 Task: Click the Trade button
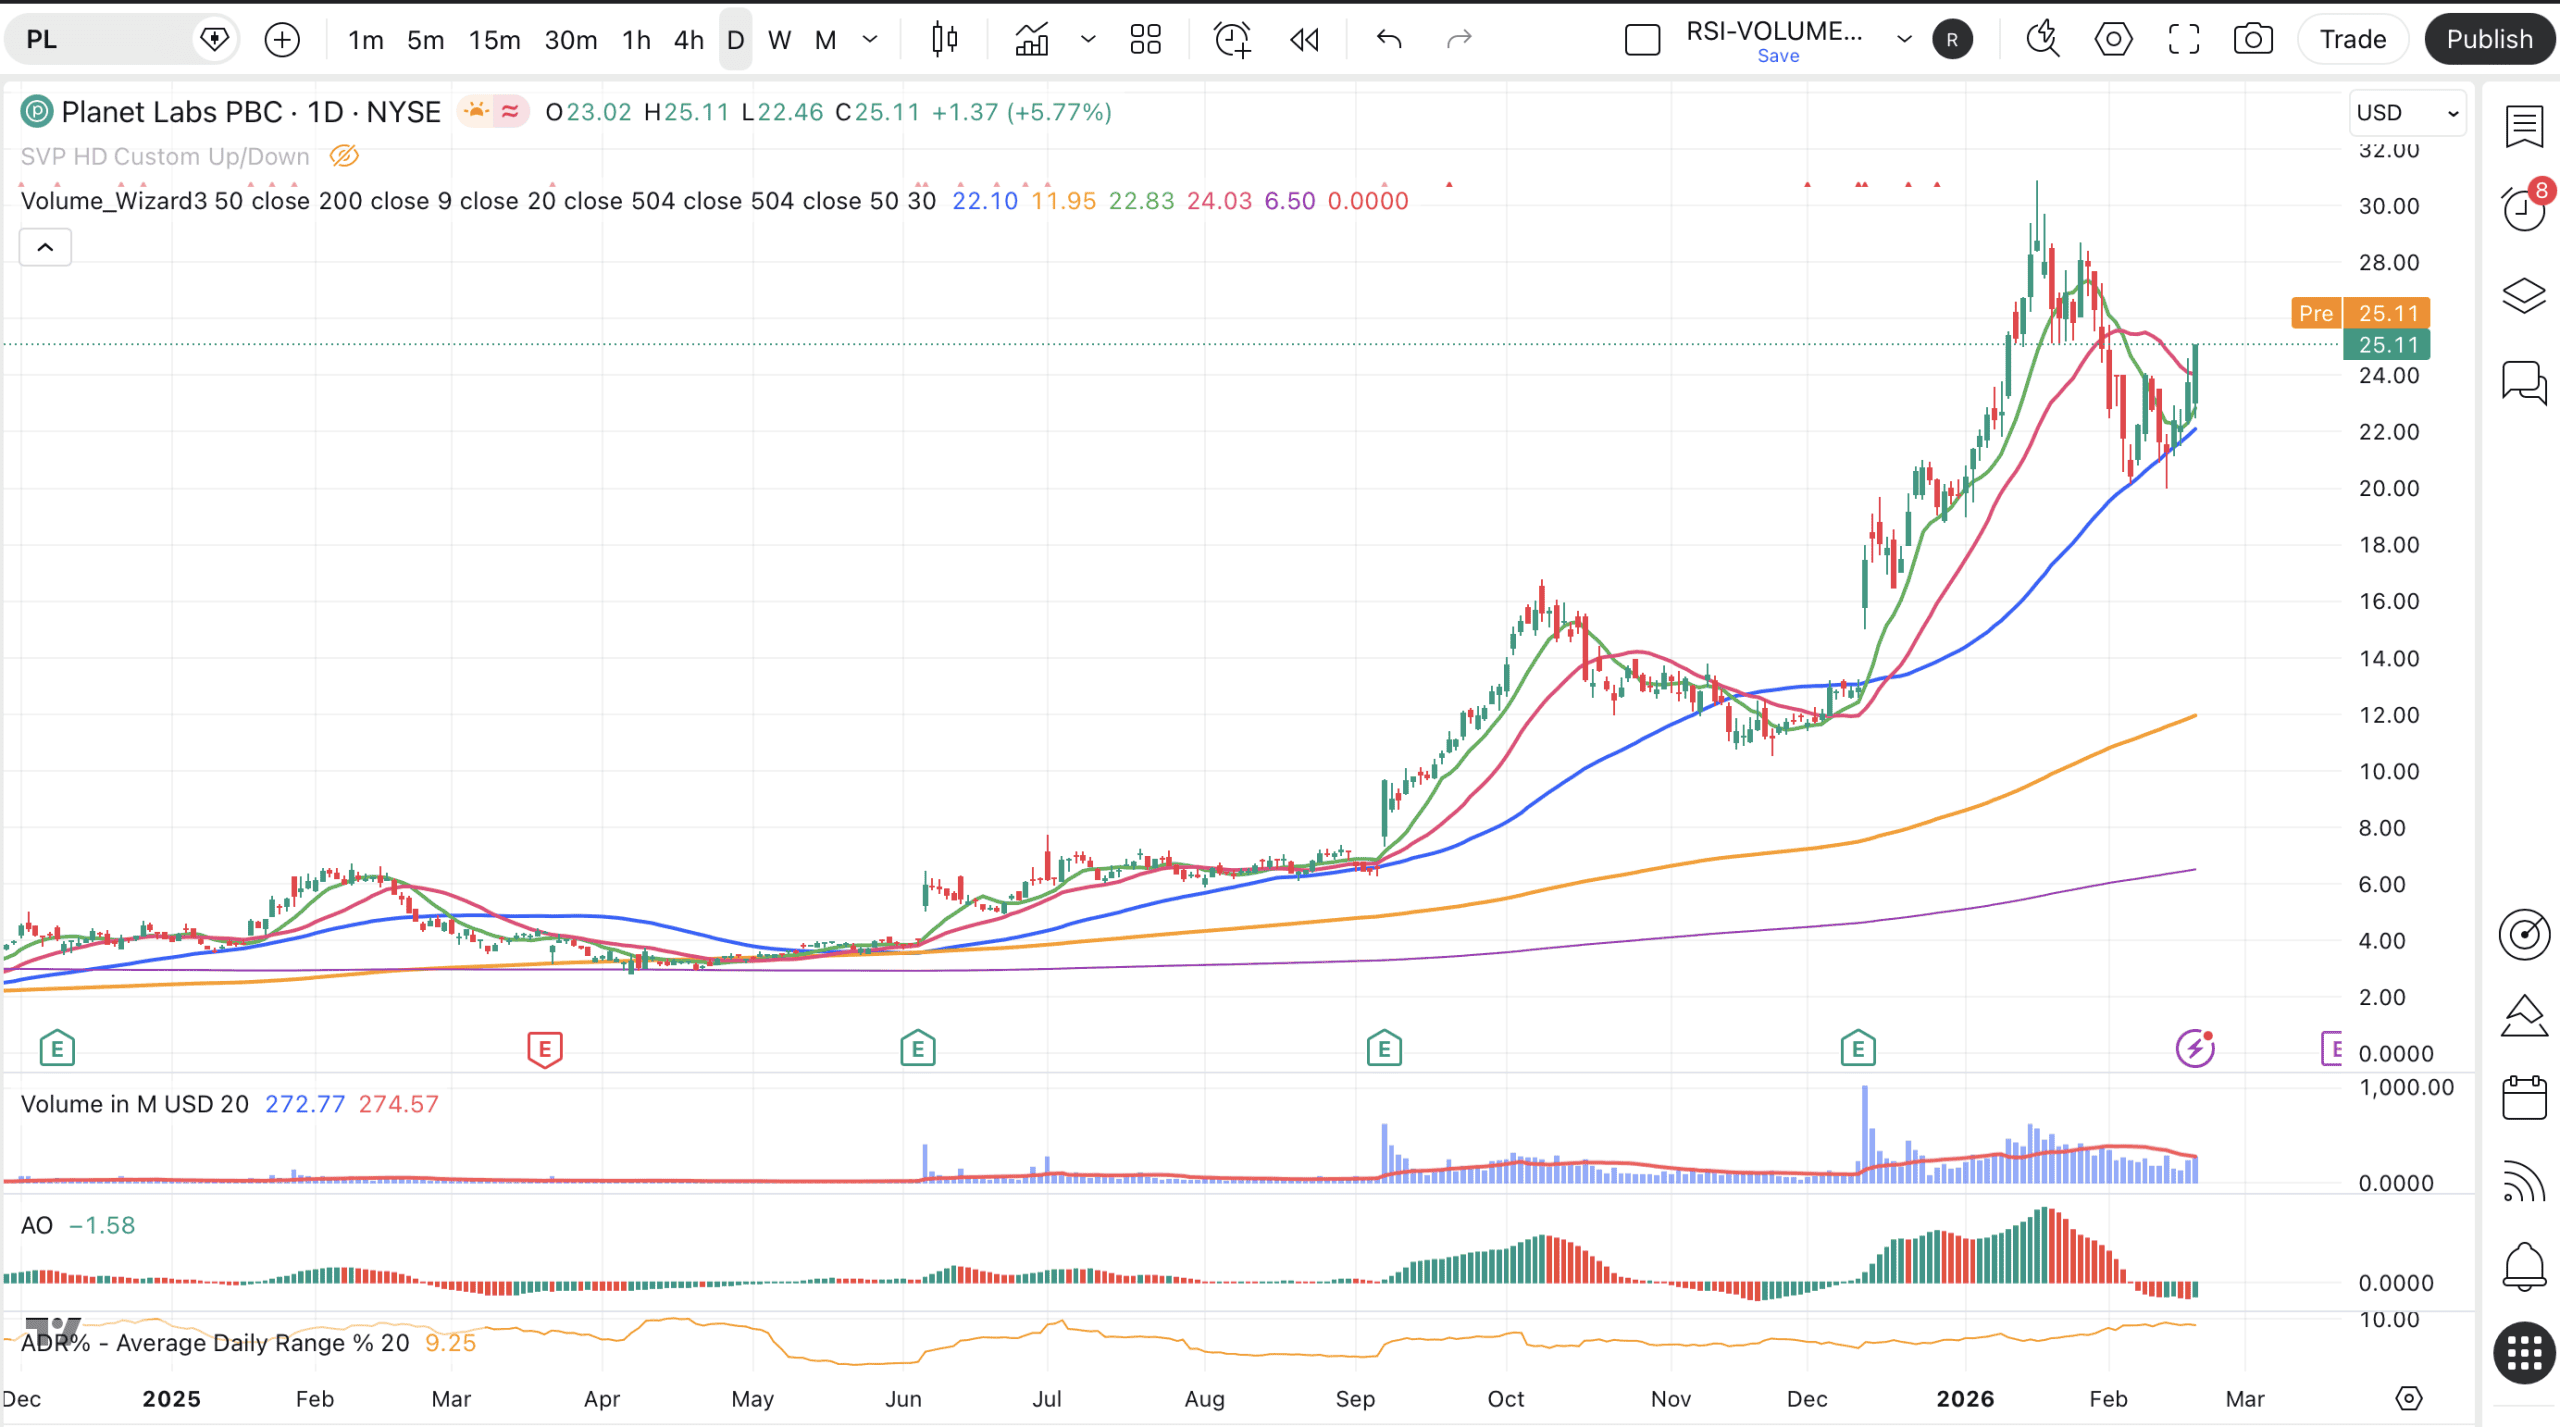(2352, 40)
